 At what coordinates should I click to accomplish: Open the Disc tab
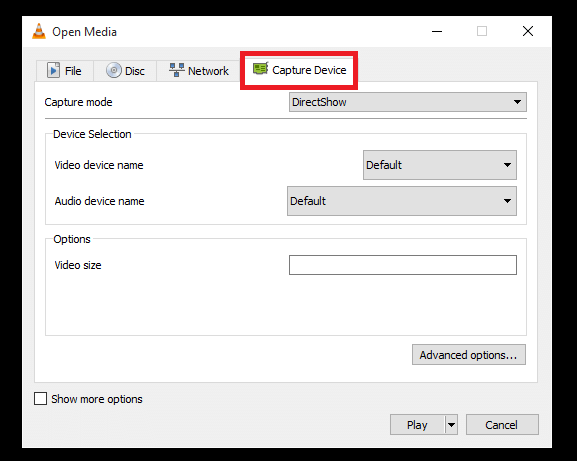coord(125,71)
